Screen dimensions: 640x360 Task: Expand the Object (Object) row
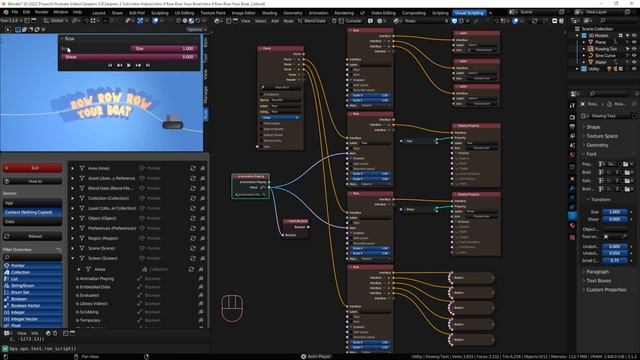[73, 218]
